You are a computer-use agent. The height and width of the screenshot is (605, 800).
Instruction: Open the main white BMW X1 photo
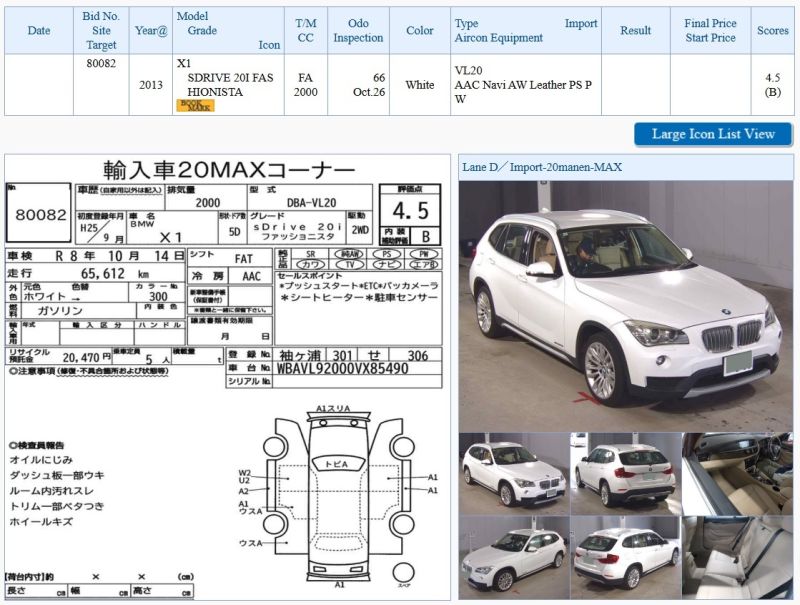point(626,306)
